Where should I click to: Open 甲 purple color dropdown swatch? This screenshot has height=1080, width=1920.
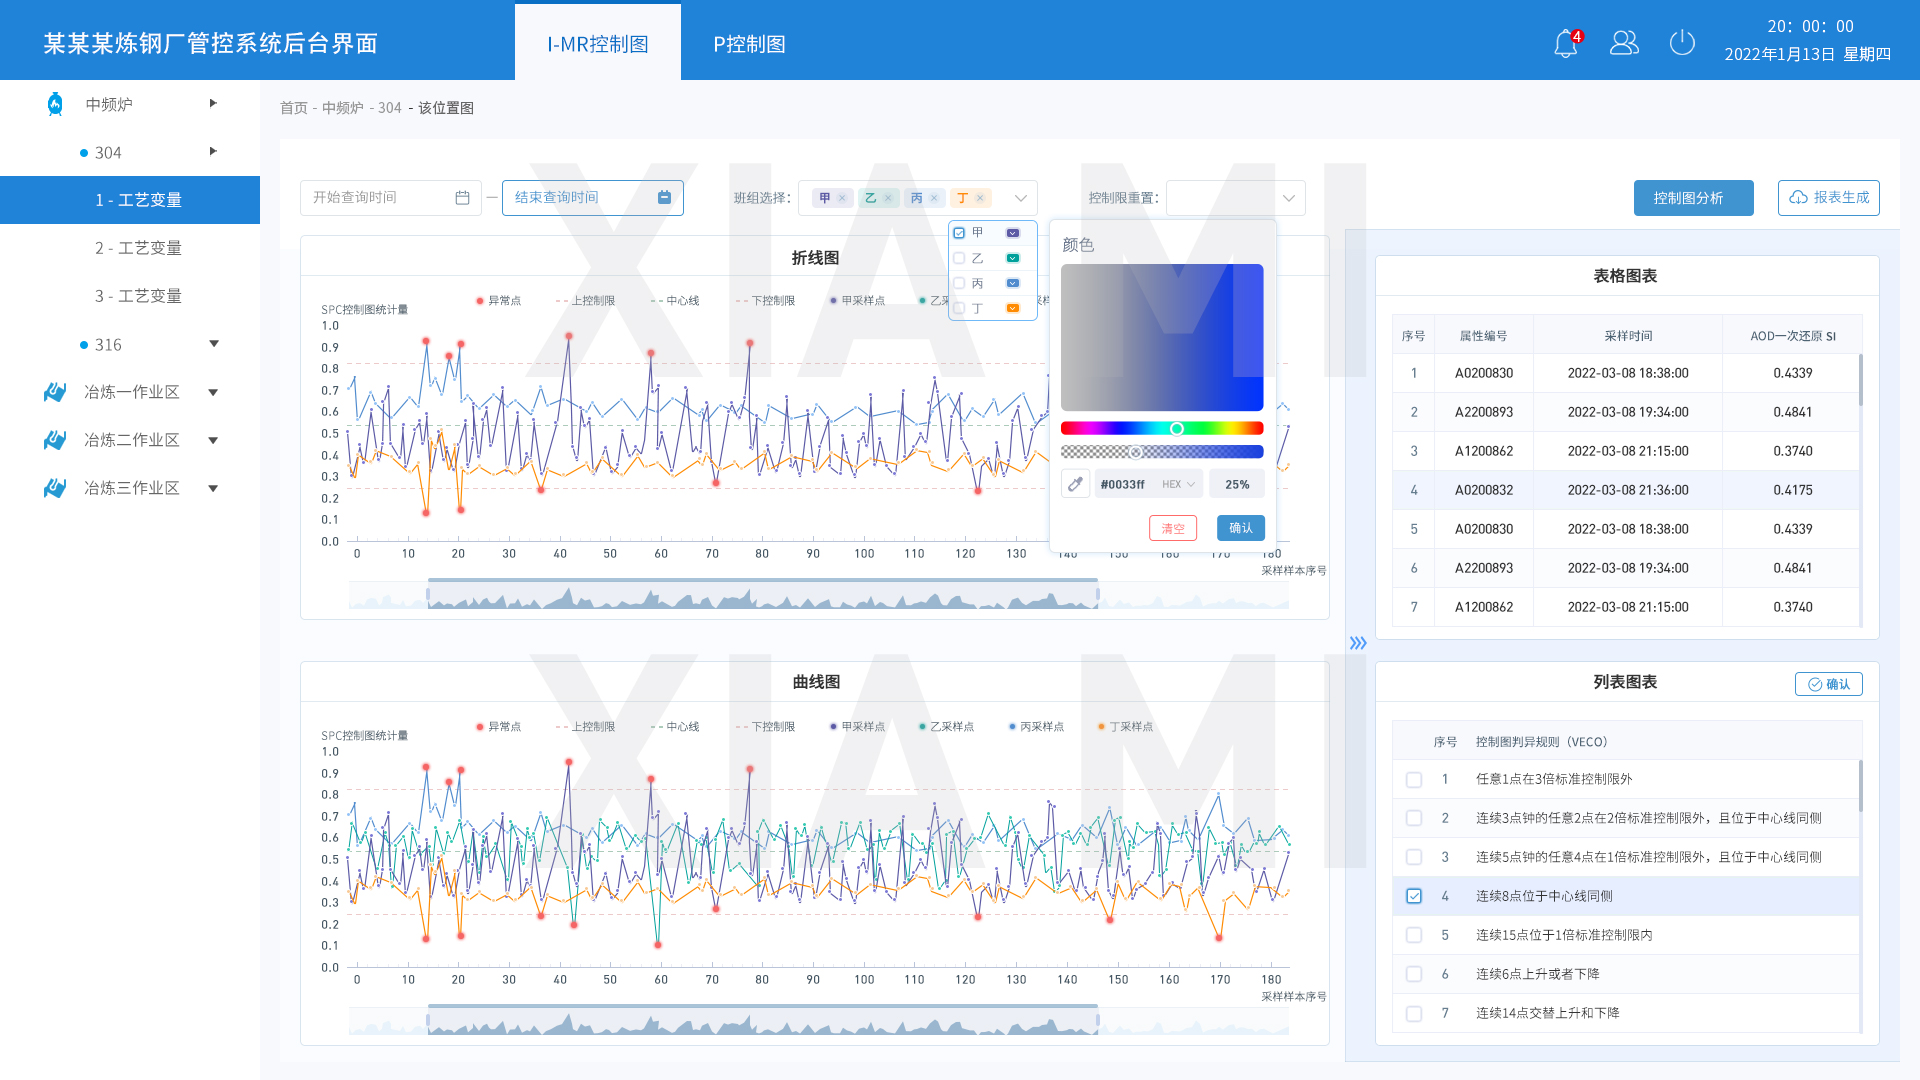pos(1013,233)
